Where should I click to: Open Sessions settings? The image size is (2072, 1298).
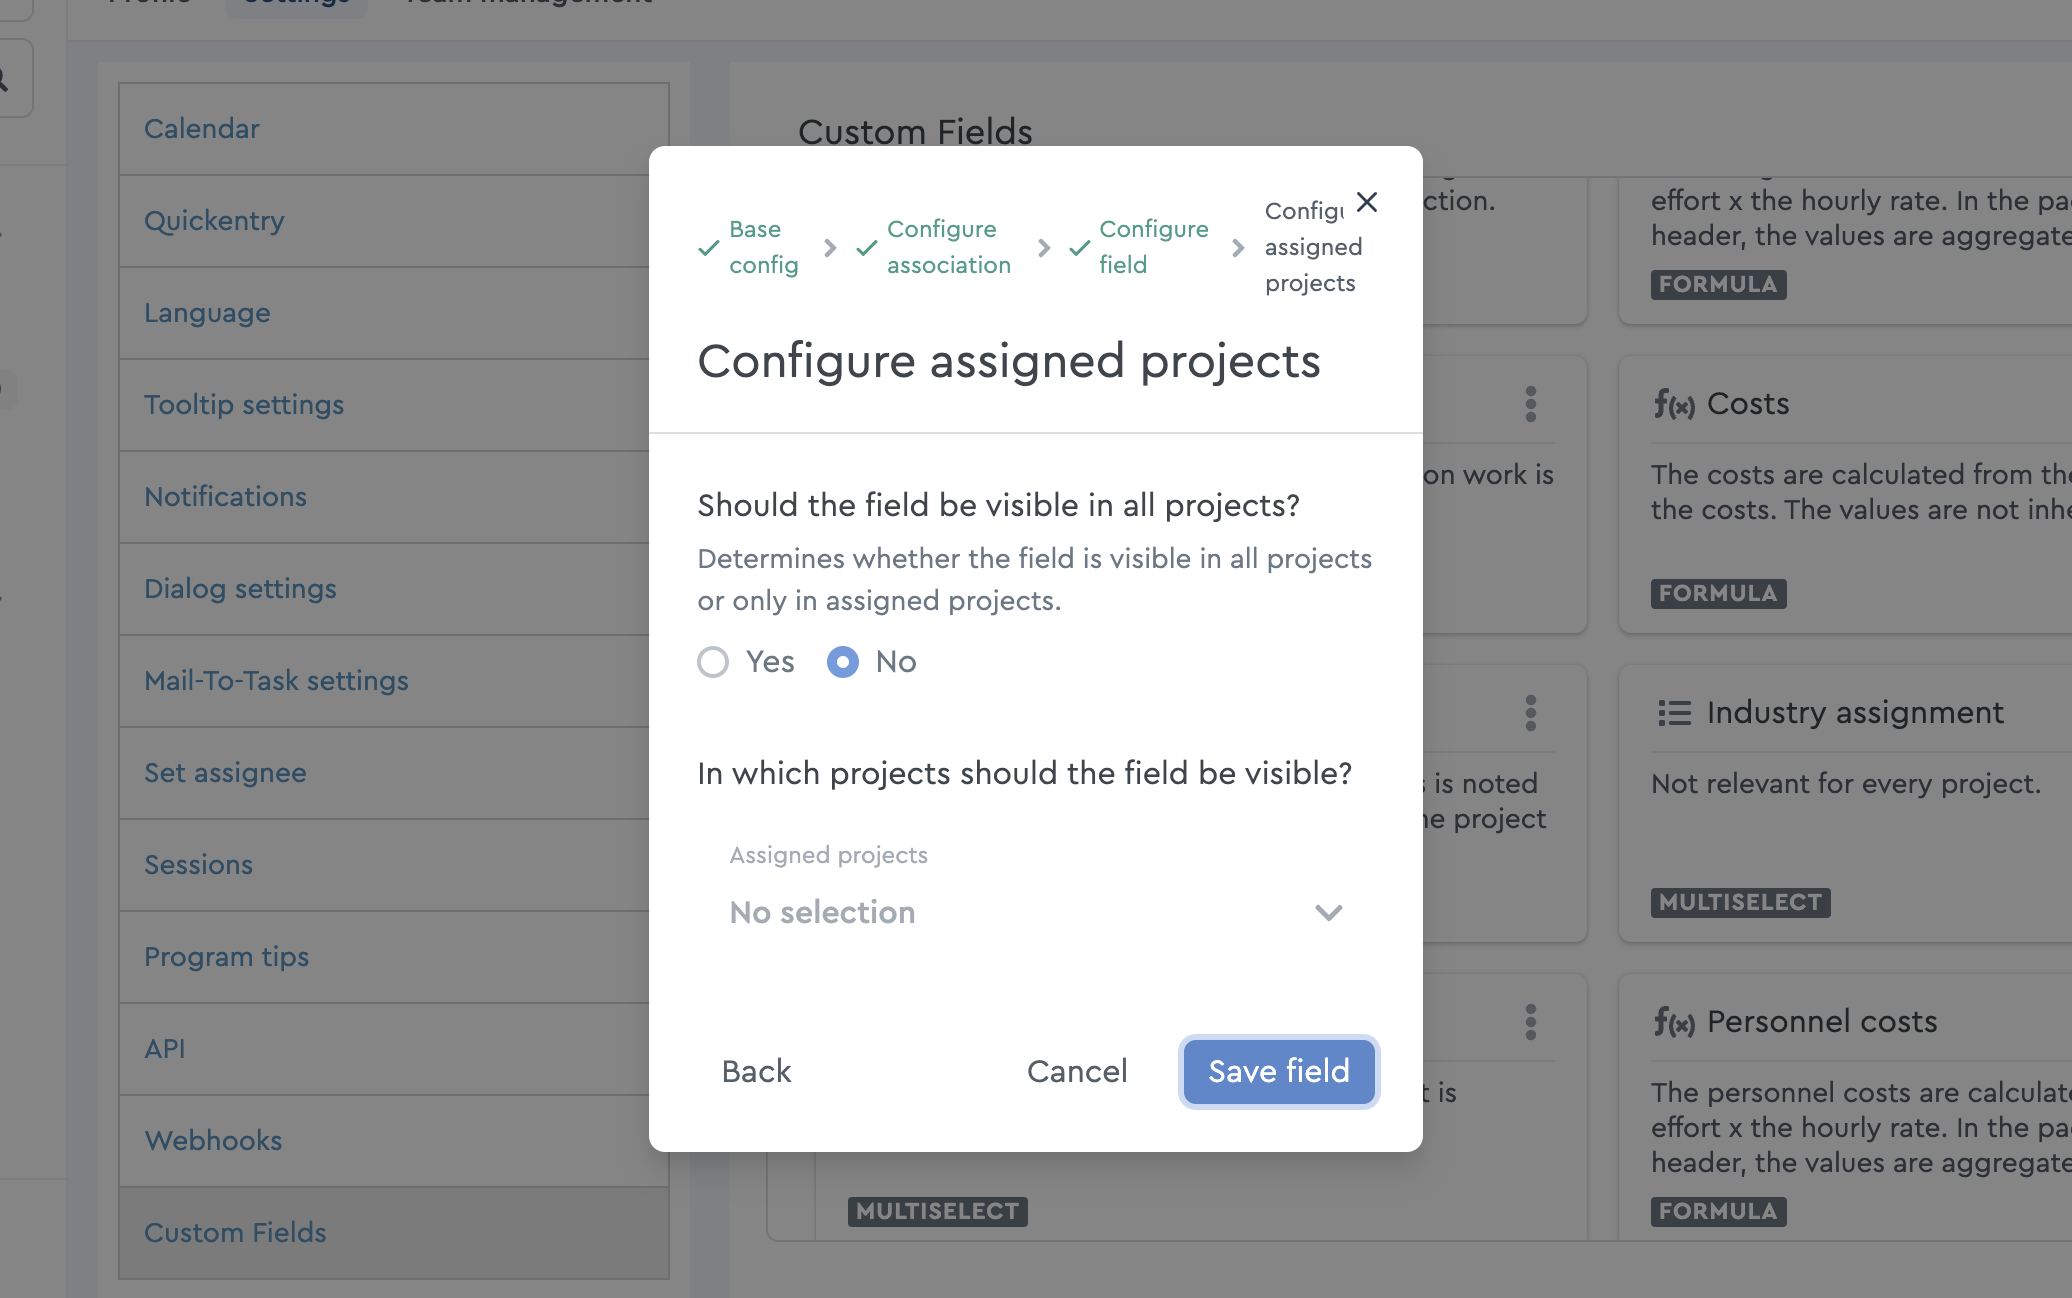point(394,865)
